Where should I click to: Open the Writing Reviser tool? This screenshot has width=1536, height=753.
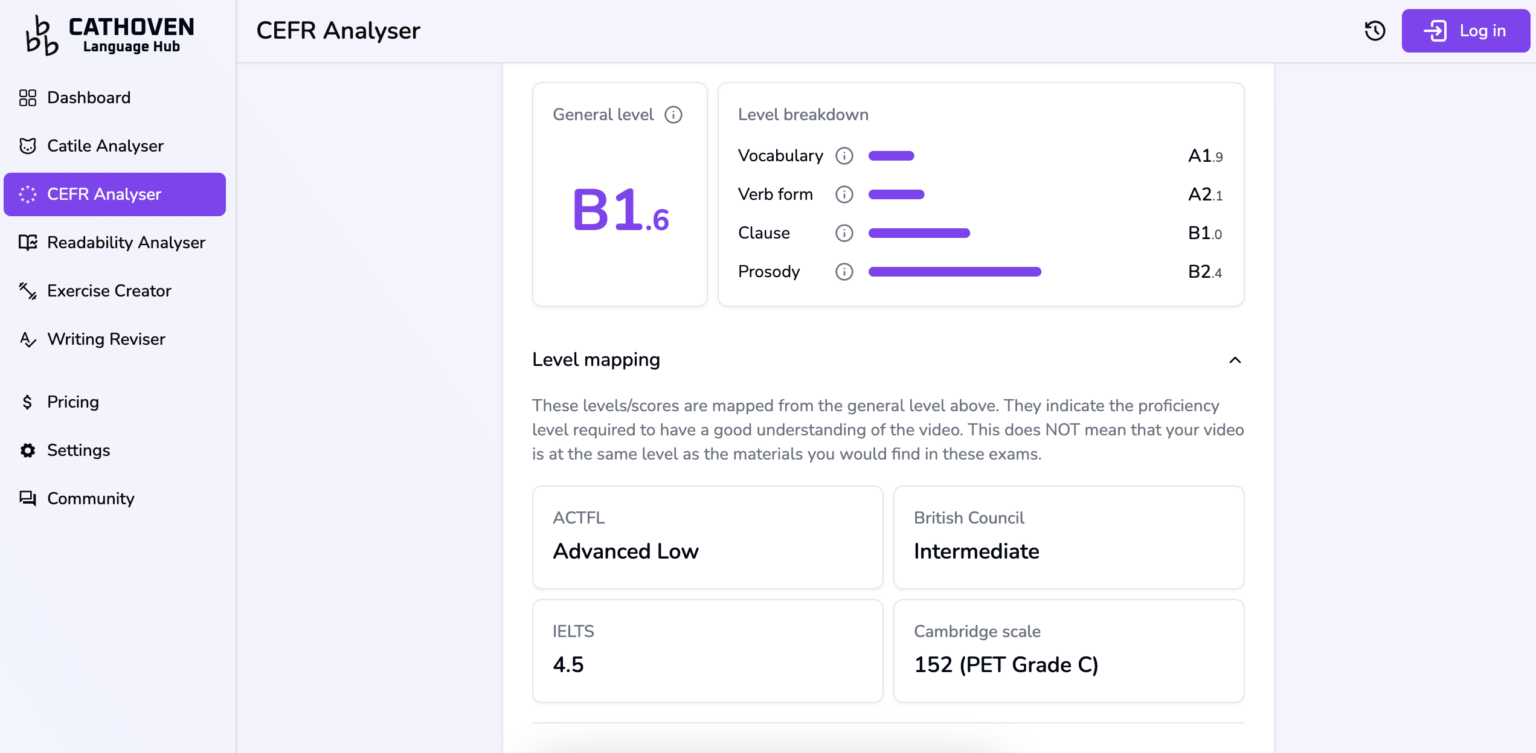[106, 339]
